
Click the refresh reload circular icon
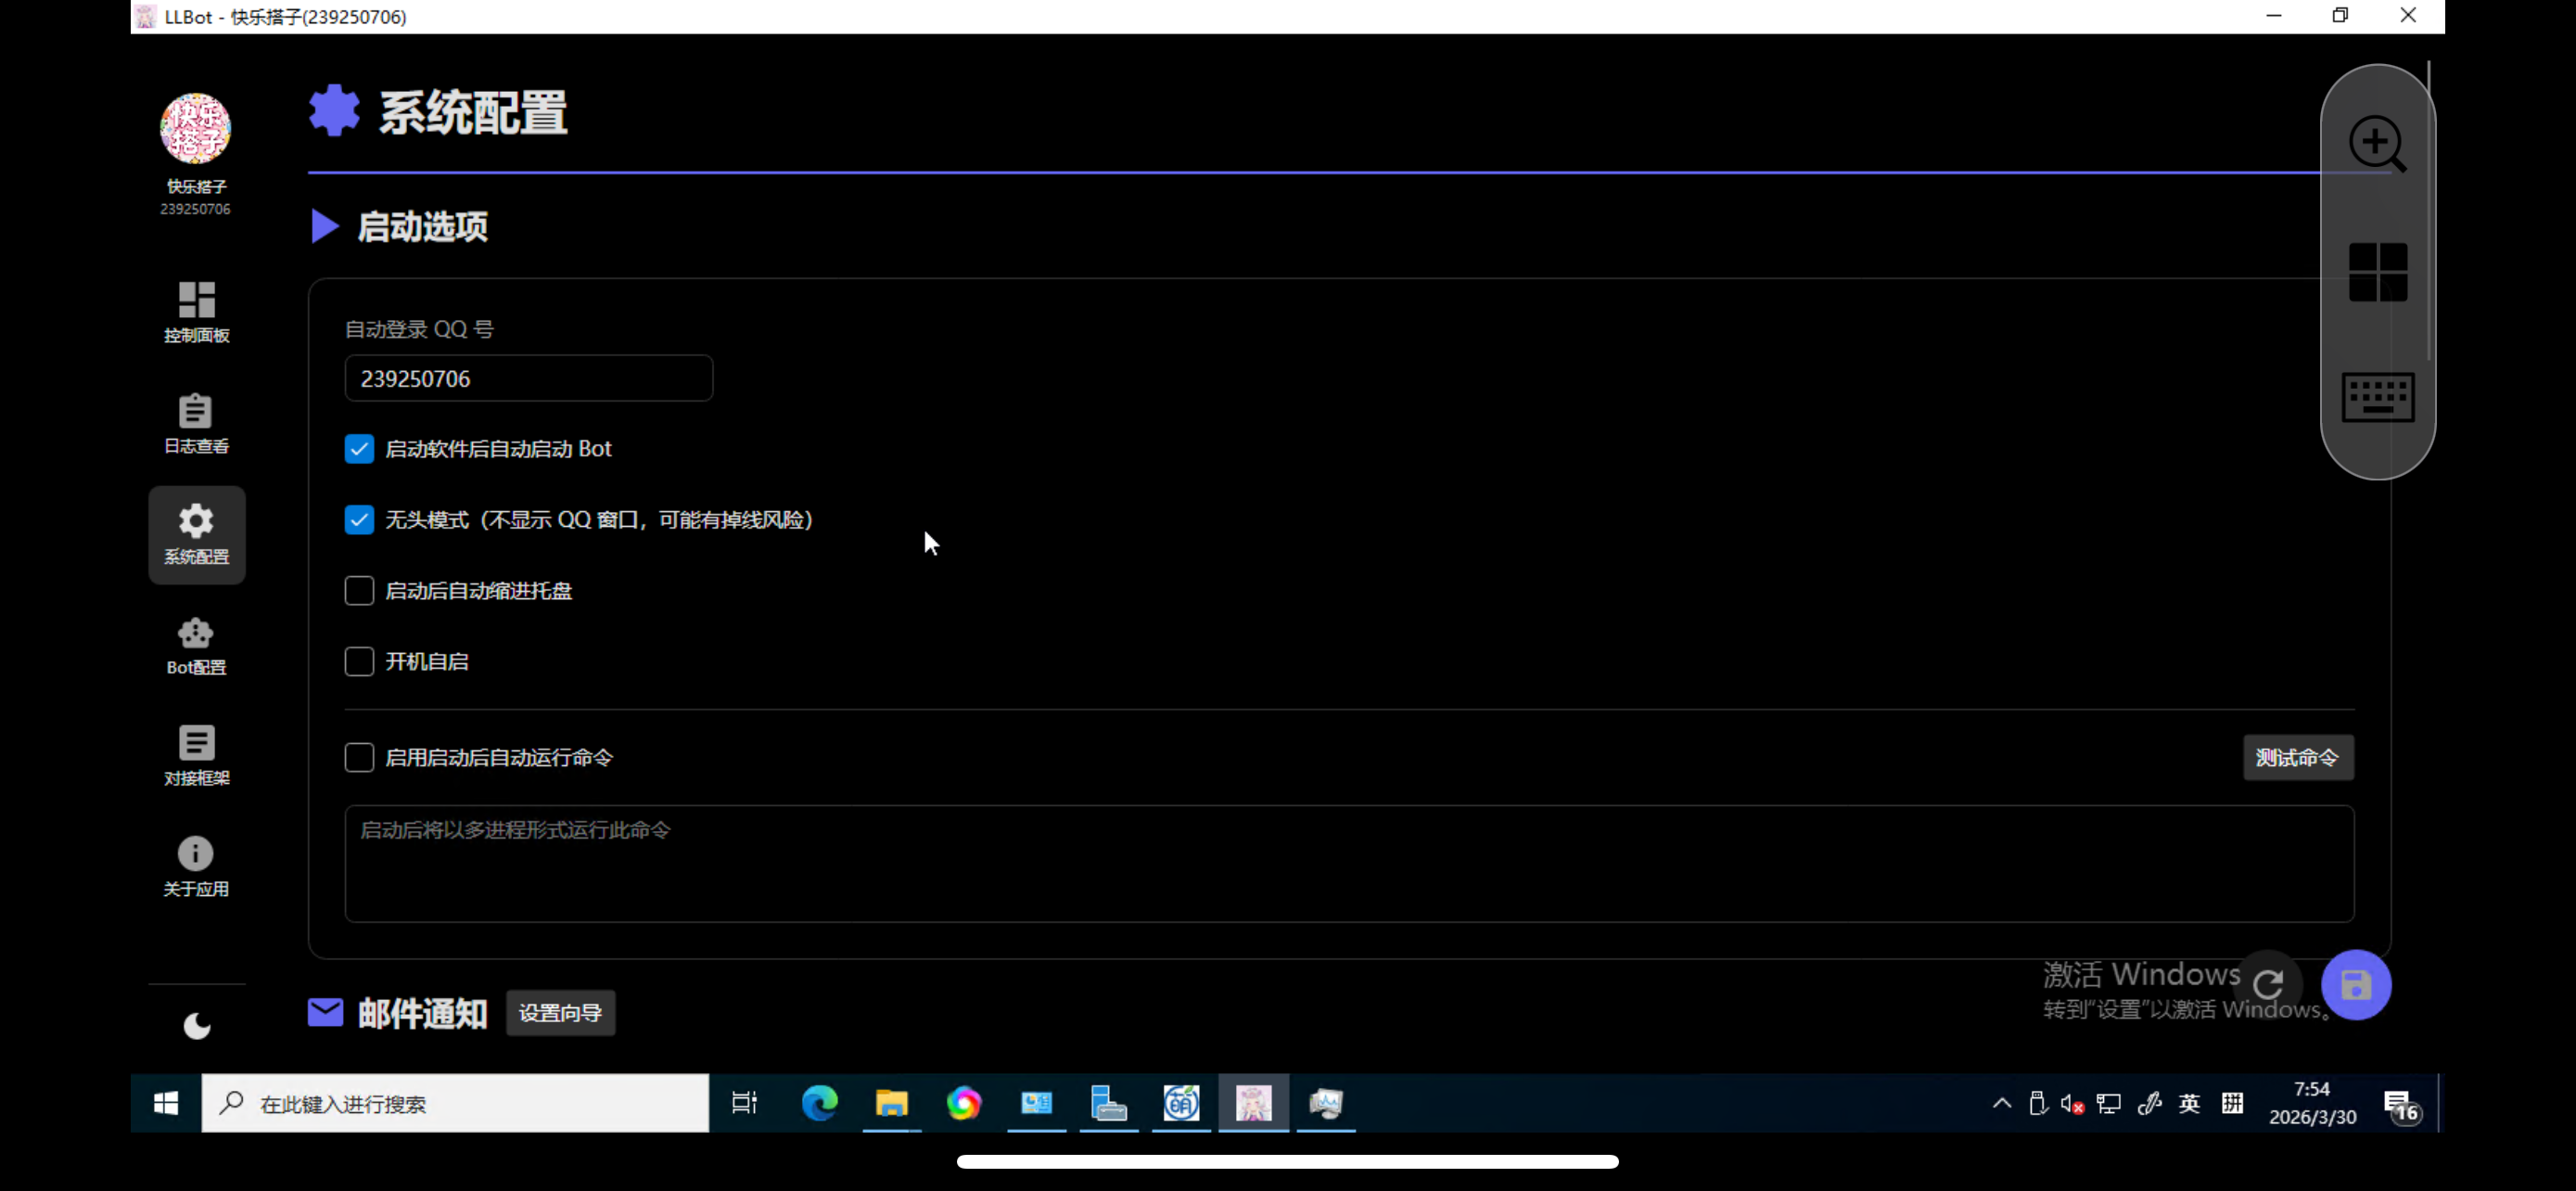2268,984
